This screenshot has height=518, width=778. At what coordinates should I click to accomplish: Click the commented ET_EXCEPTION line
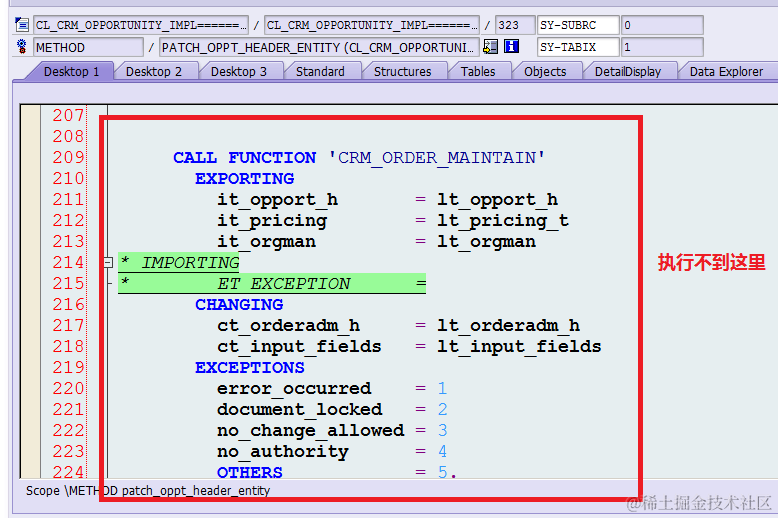(272, 283)
